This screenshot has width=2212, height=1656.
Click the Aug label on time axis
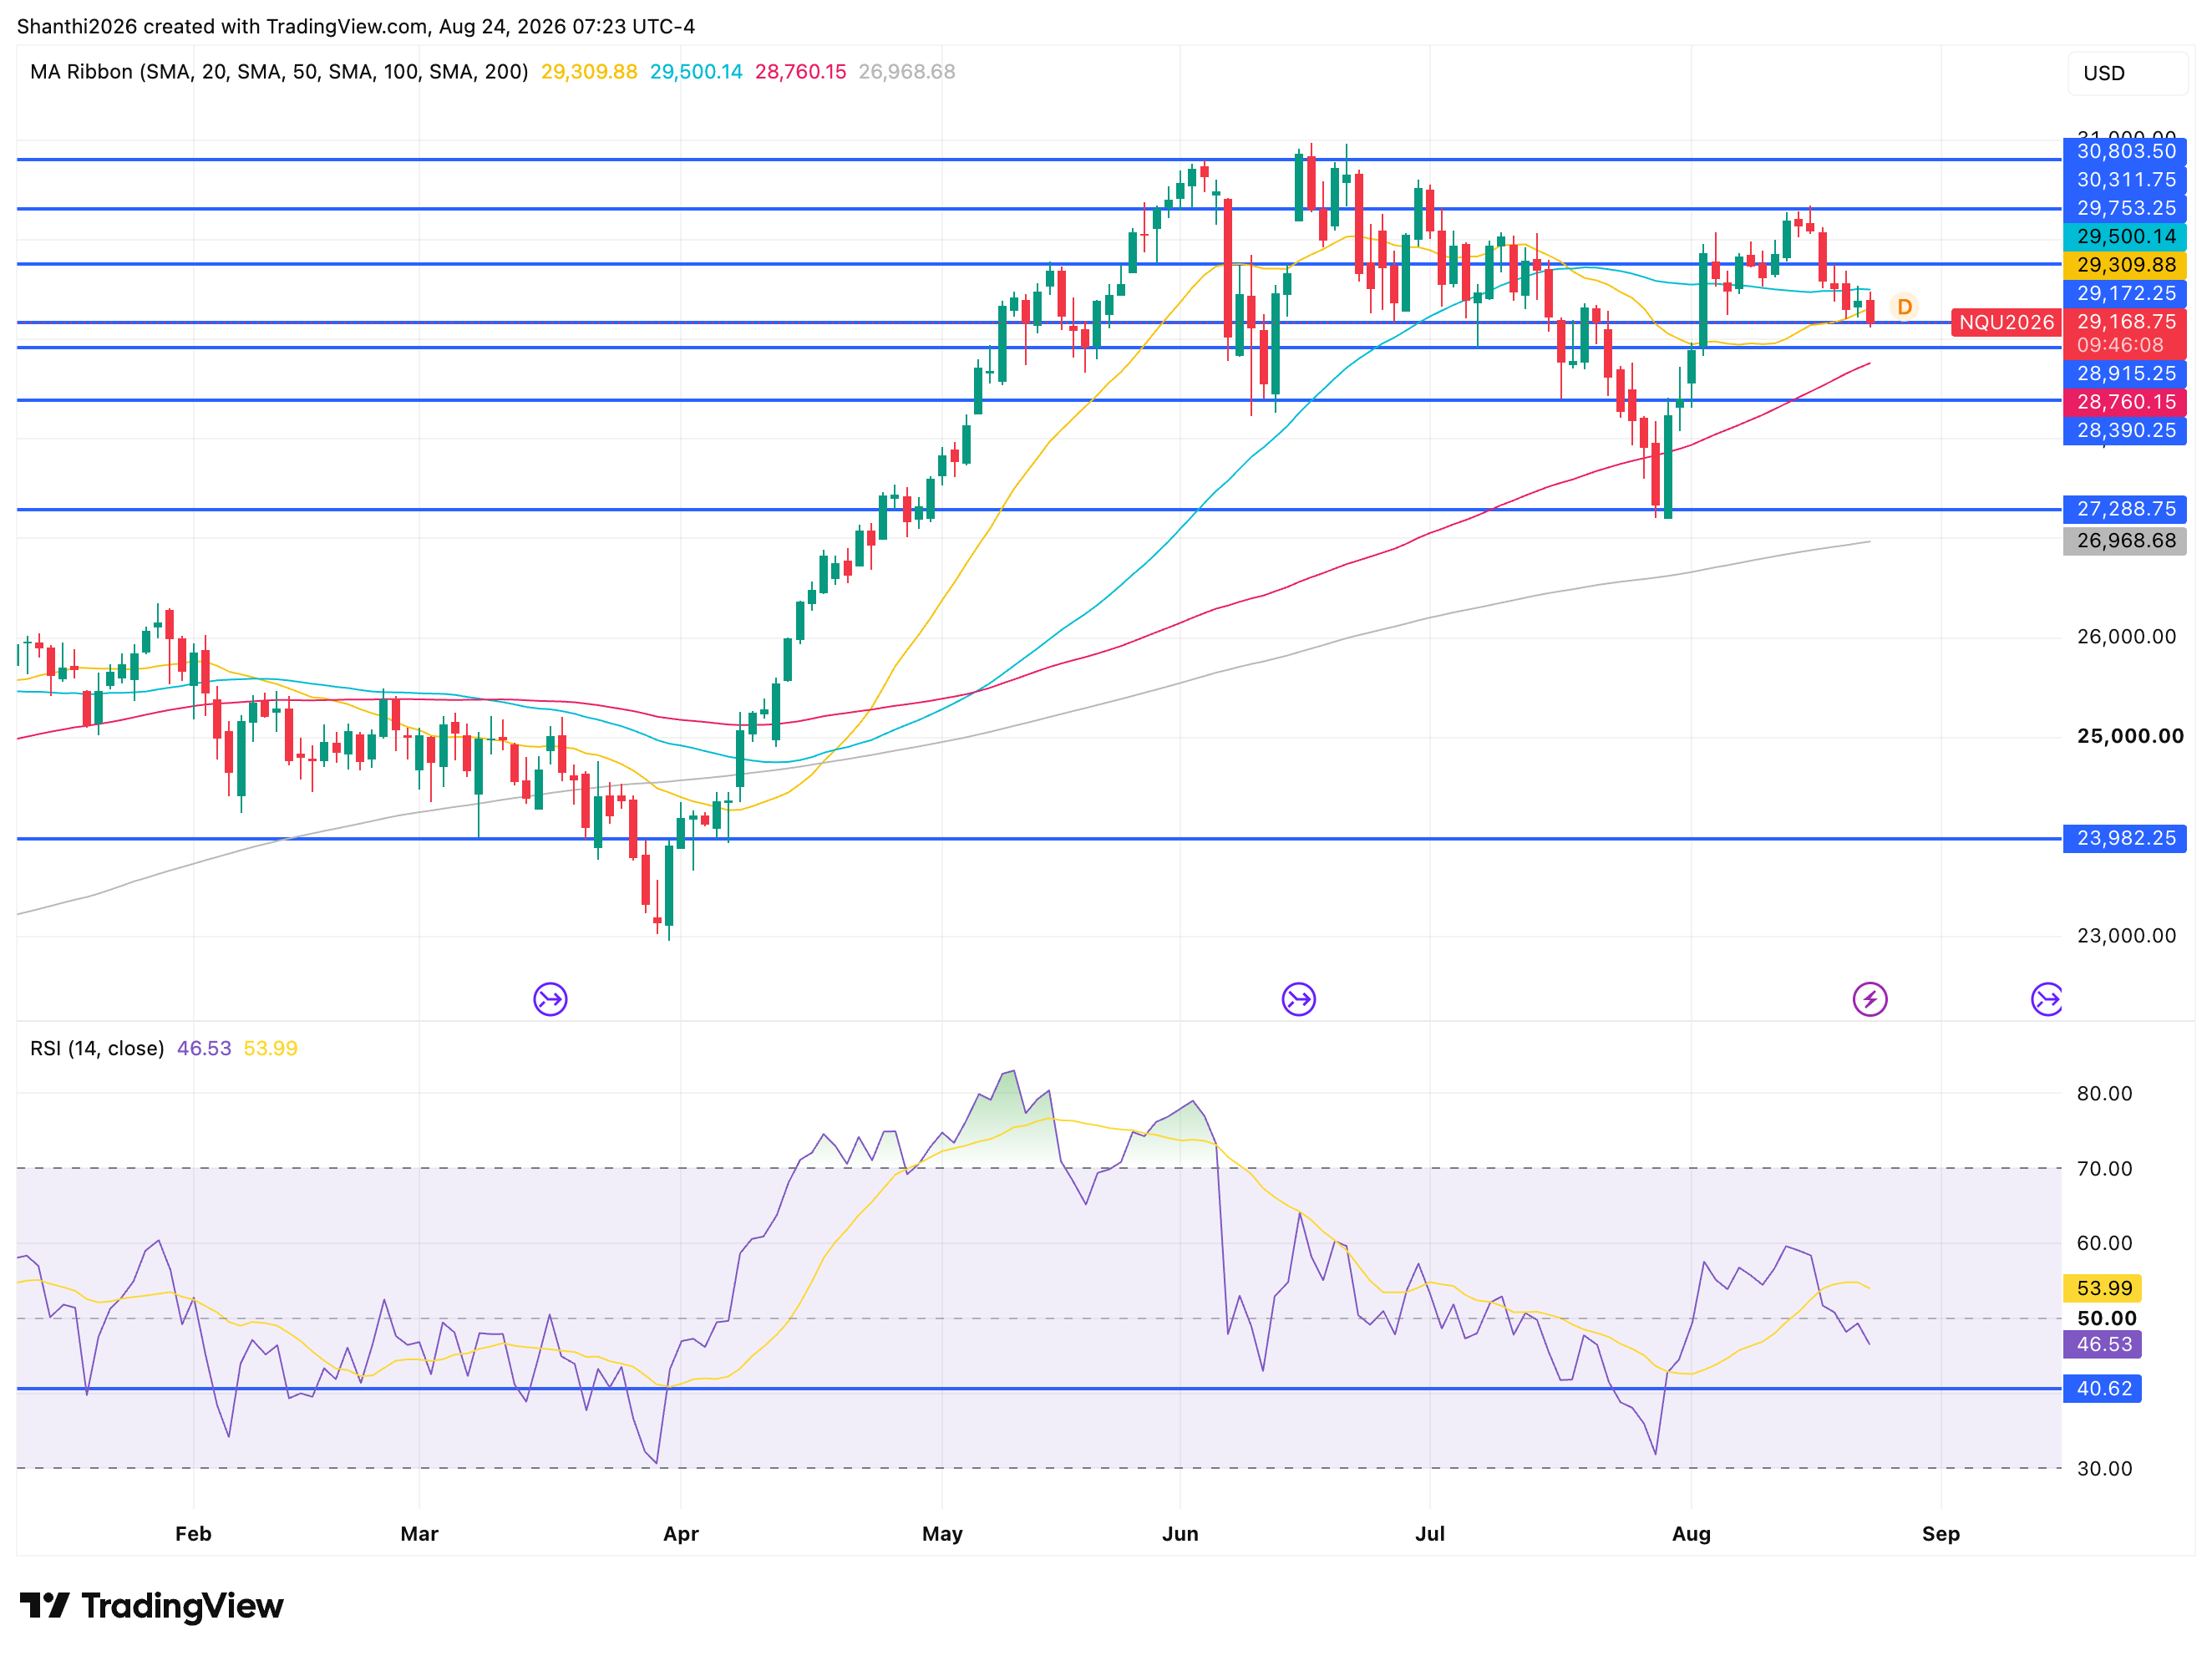tap(1691, 1534)
